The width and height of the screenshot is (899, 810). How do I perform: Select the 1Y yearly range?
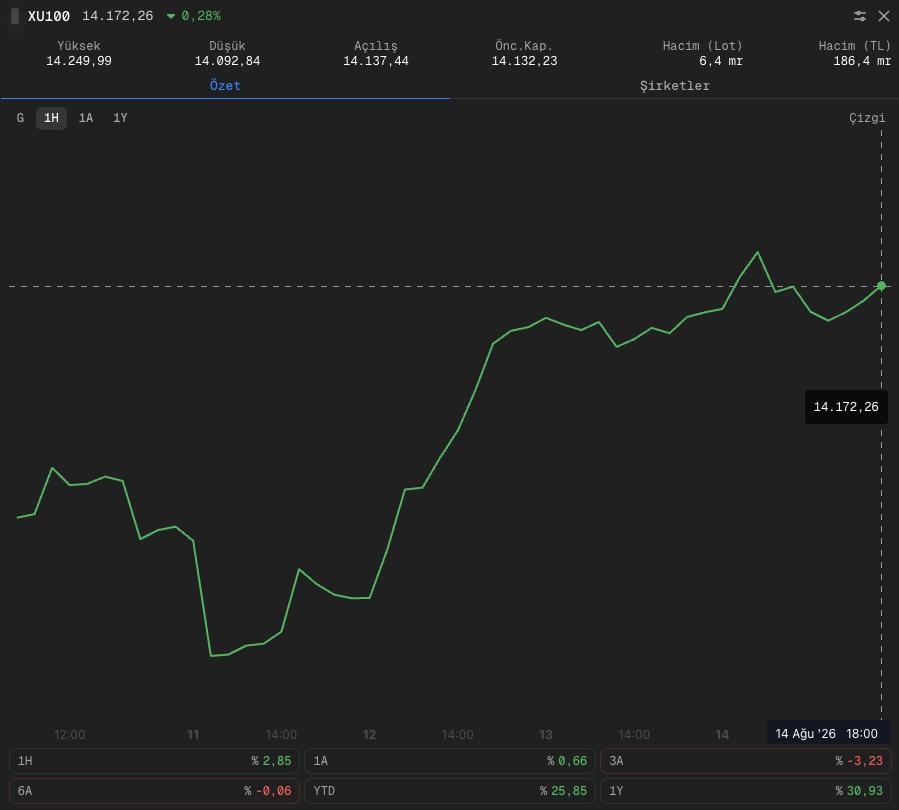point(120,118)
